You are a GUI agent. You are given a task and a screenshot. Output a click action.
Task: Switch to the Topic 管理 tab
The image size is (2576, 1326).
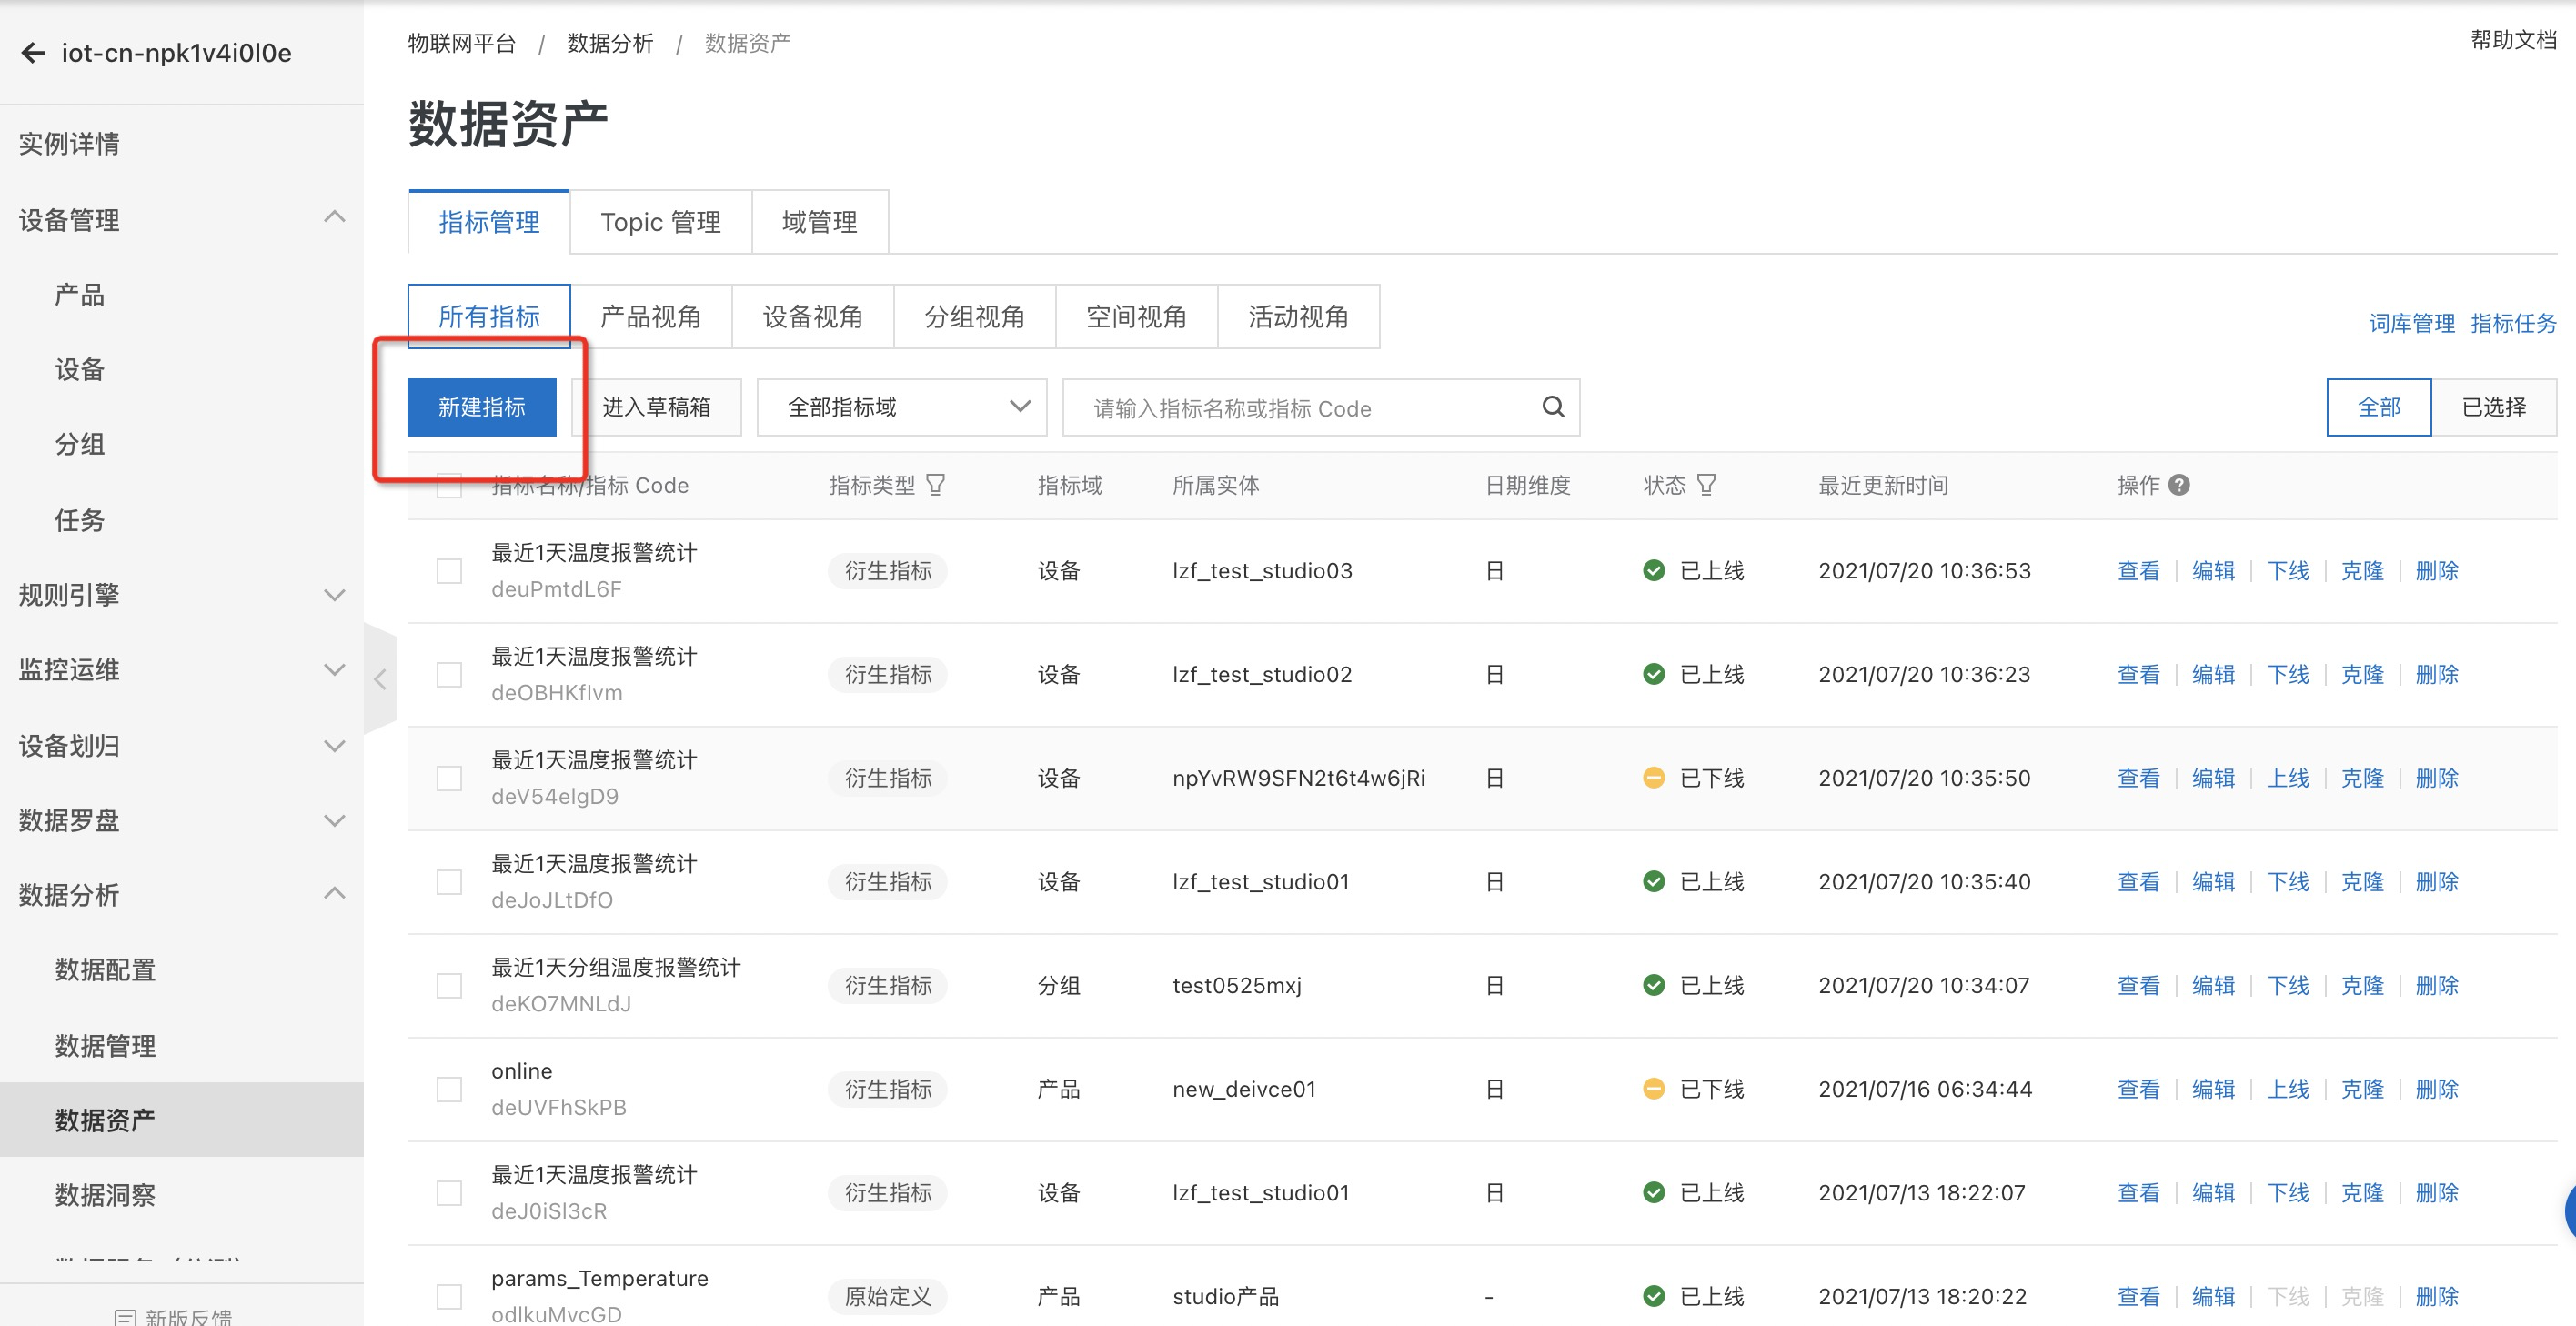point(660,222)
